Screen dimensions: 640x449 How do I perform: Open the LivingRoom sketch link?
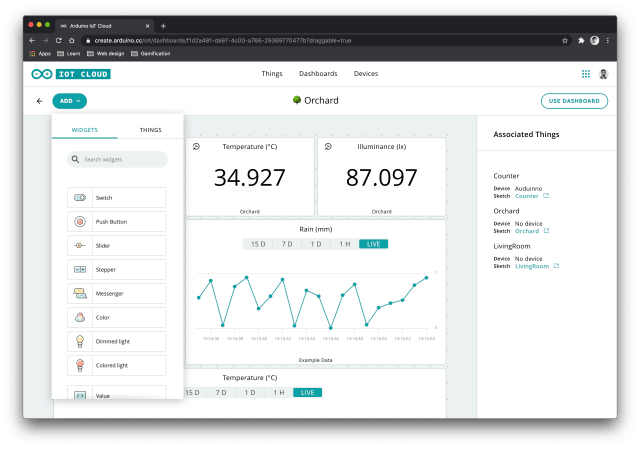pyautogui.click(x=532, y=266)
